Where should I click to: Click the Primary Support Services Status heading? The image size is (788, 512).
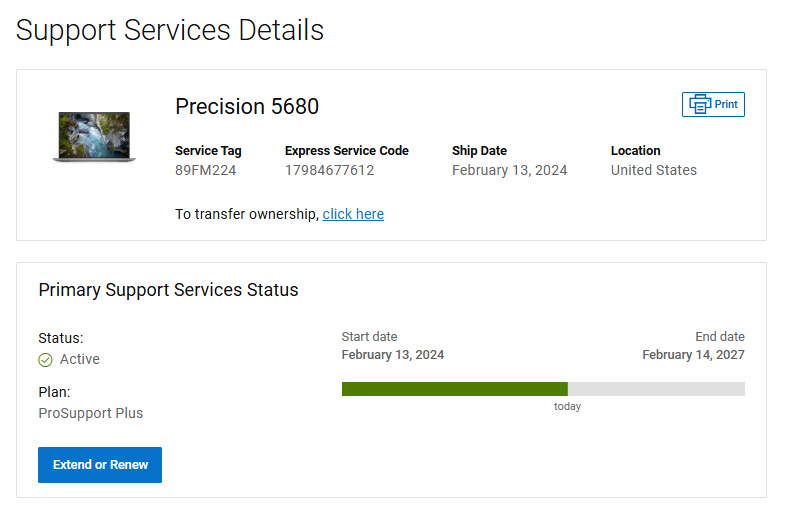pyautogui.click(x=168, y=290)
